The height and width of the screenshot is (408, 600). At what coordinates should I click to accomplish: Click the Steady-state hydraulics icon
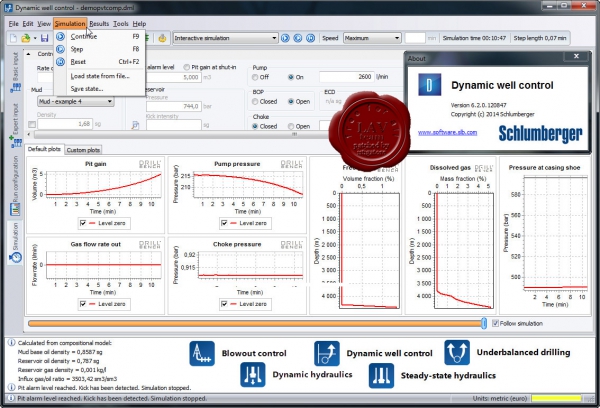point(381,375)
